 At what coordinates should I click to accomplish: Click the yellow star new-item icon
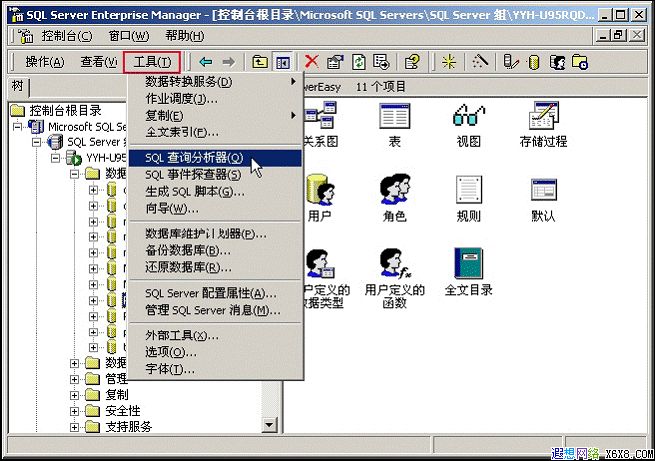449,62
